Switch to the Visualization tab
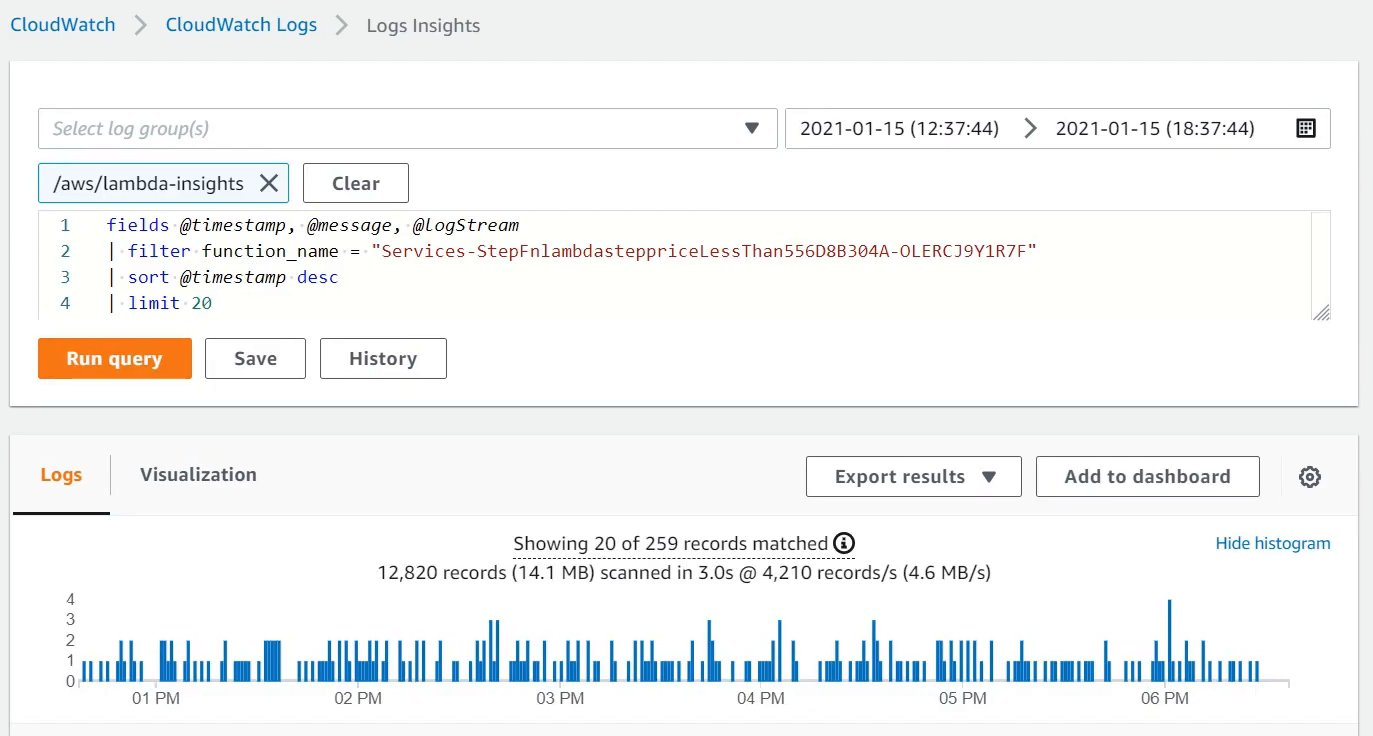1373x736 pixels. coord(198,474)
